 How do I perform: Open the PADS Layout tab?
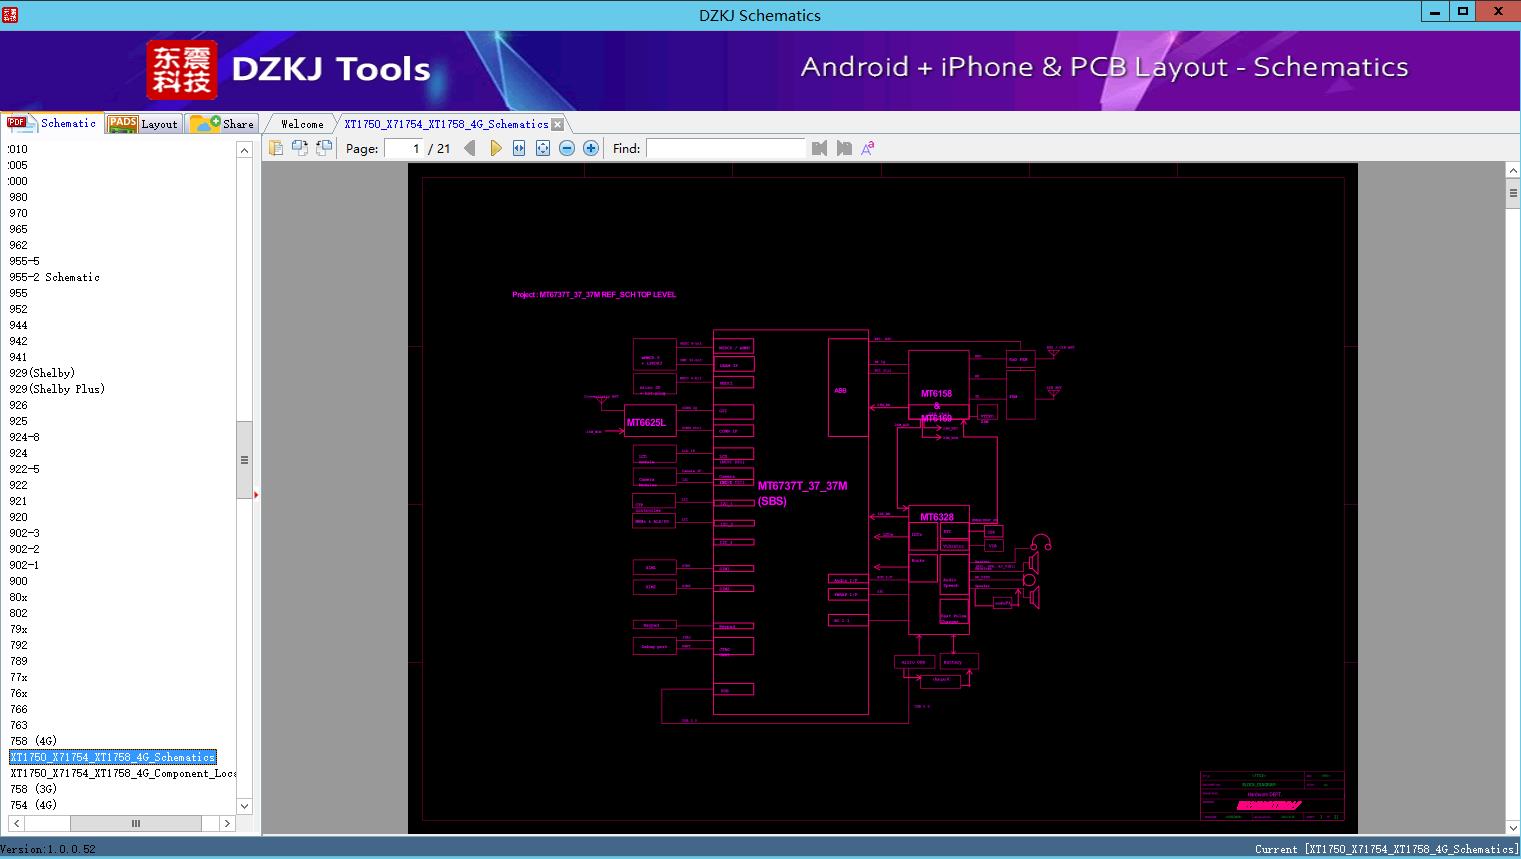(143, 124)
